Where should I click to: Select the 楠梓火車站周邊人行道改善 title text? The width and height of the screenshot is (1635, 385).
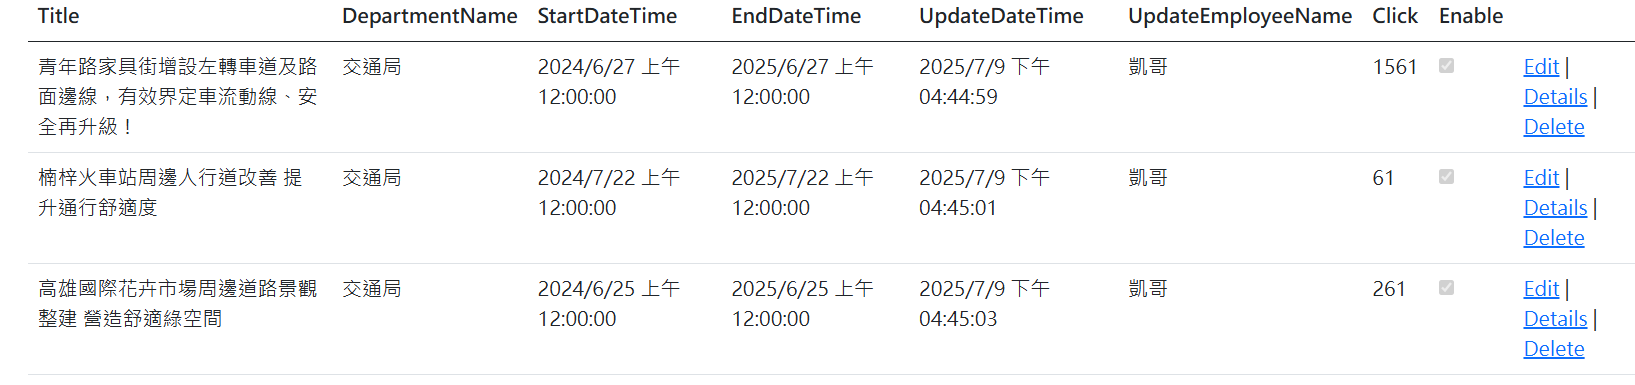coord(157,178)
